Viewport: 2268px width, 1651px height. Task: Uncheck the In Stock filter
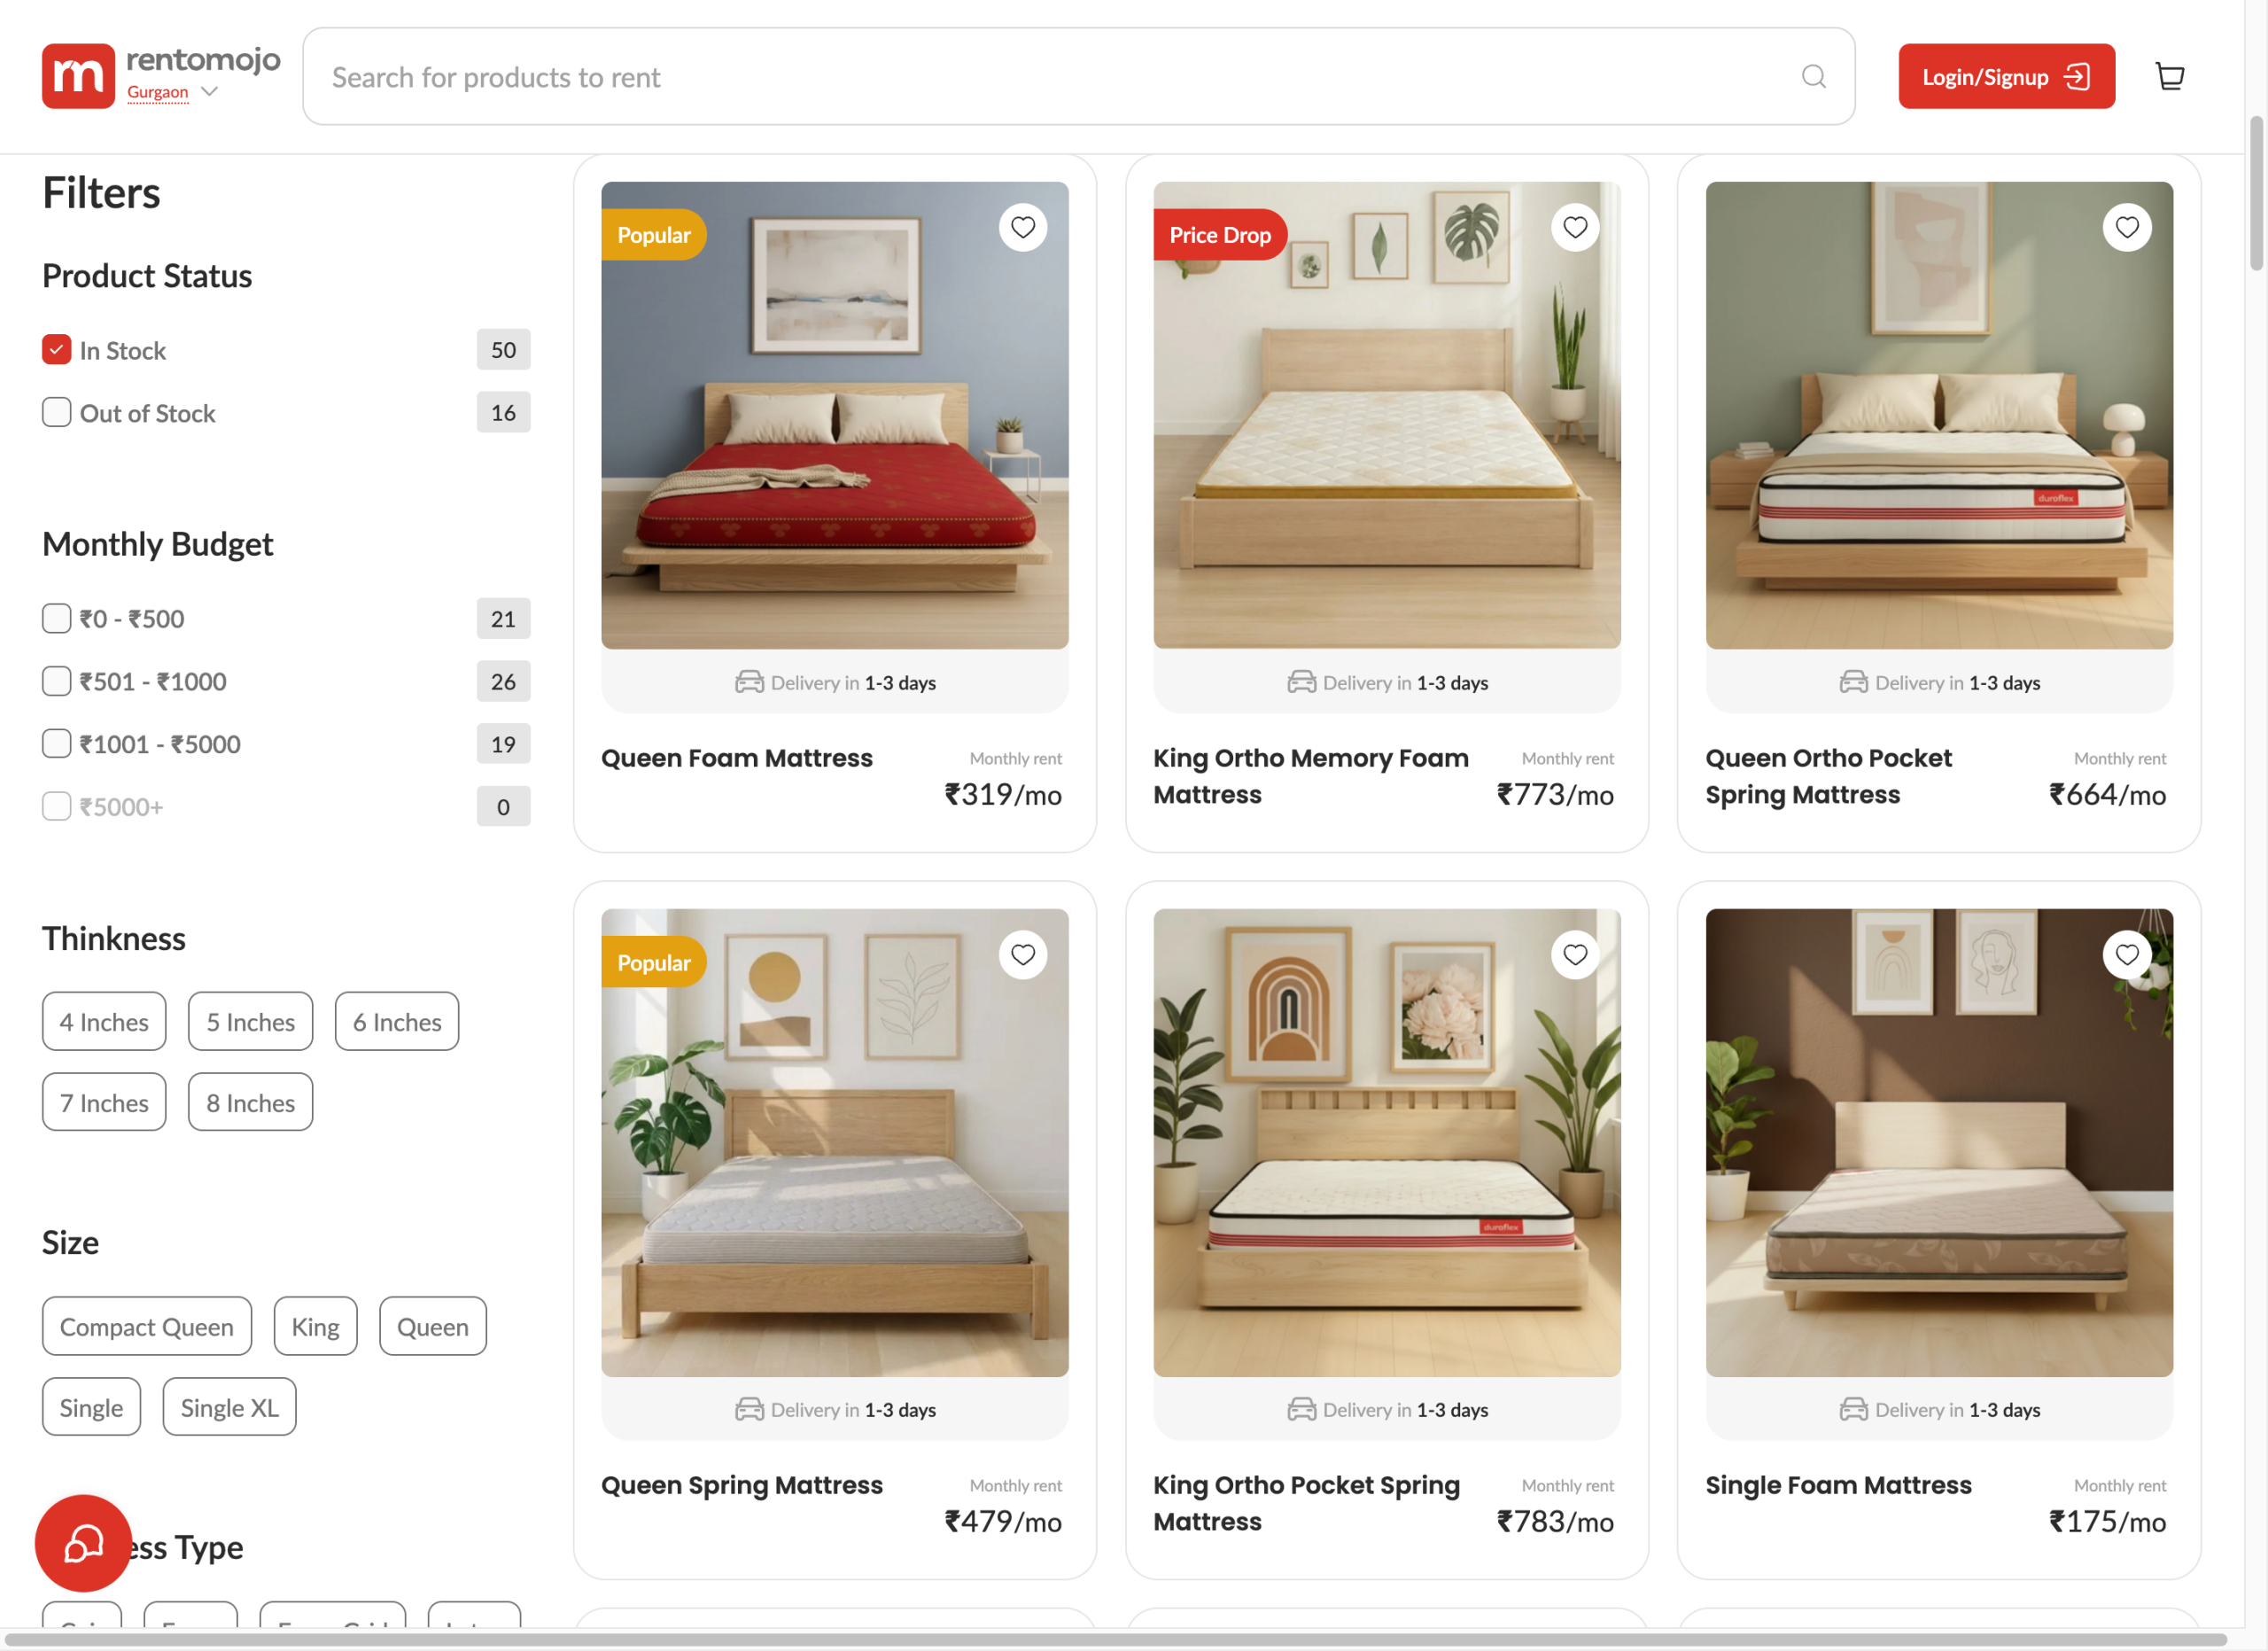click(56, 349)
